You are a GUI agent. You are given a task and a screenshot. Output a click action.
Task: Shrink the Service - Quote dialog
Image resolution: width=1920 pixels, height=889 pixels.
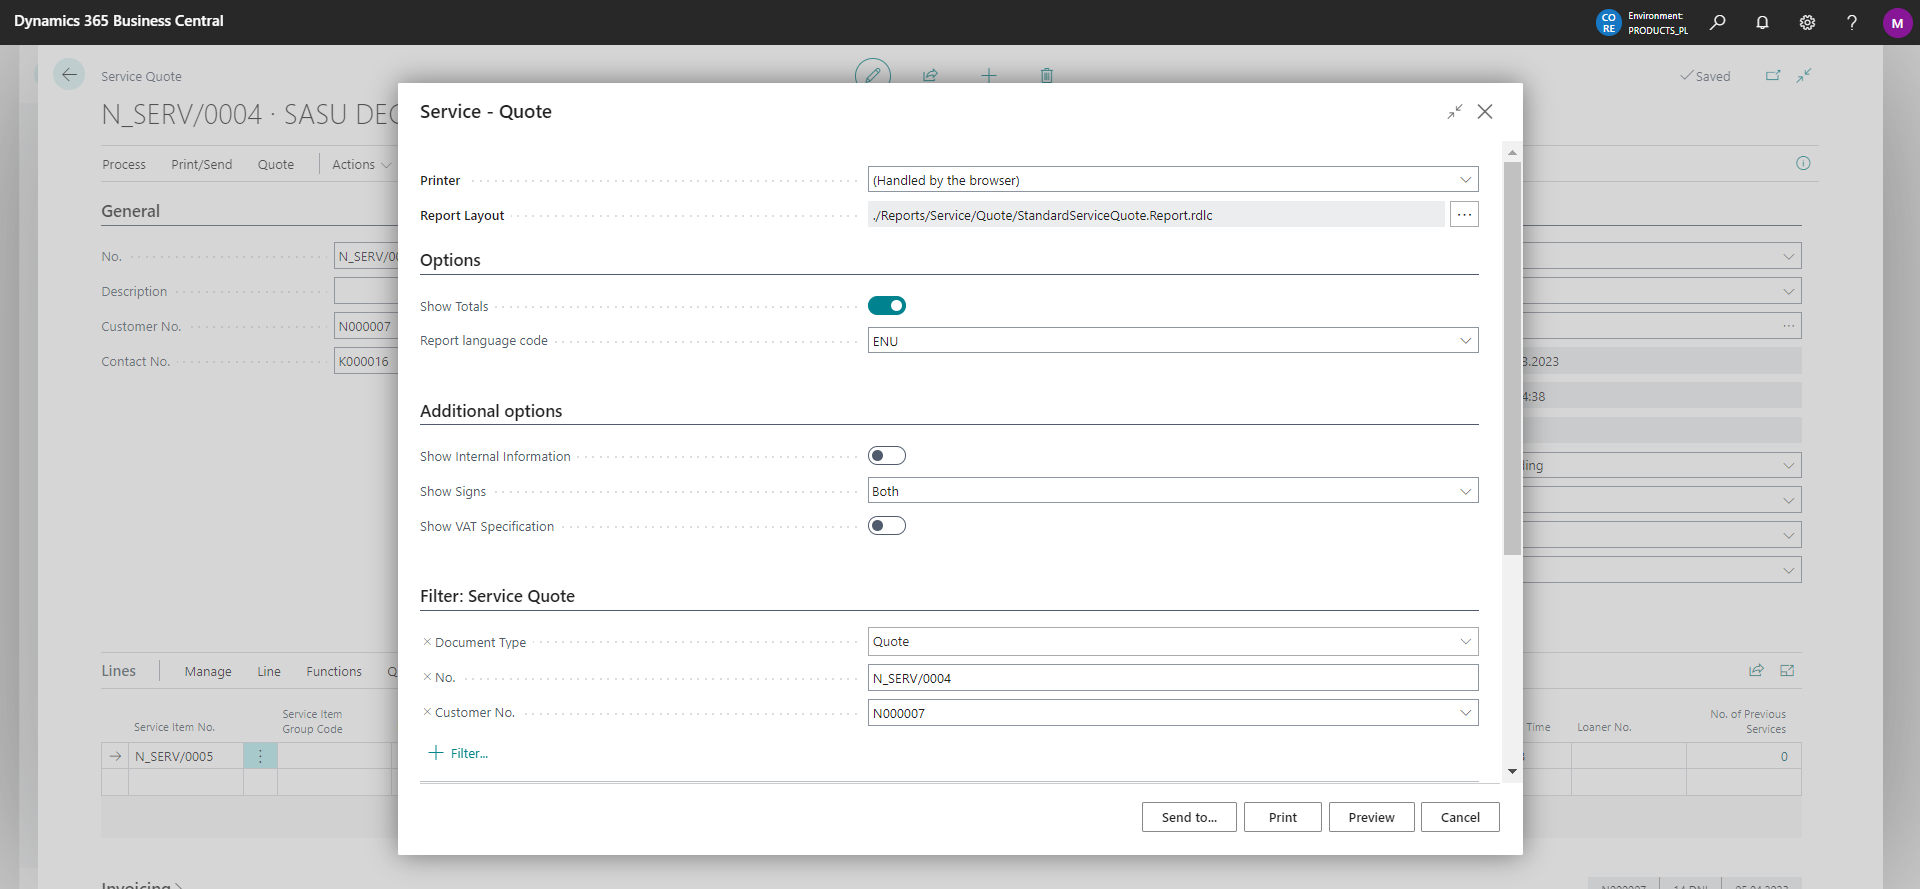point(1454,112)
